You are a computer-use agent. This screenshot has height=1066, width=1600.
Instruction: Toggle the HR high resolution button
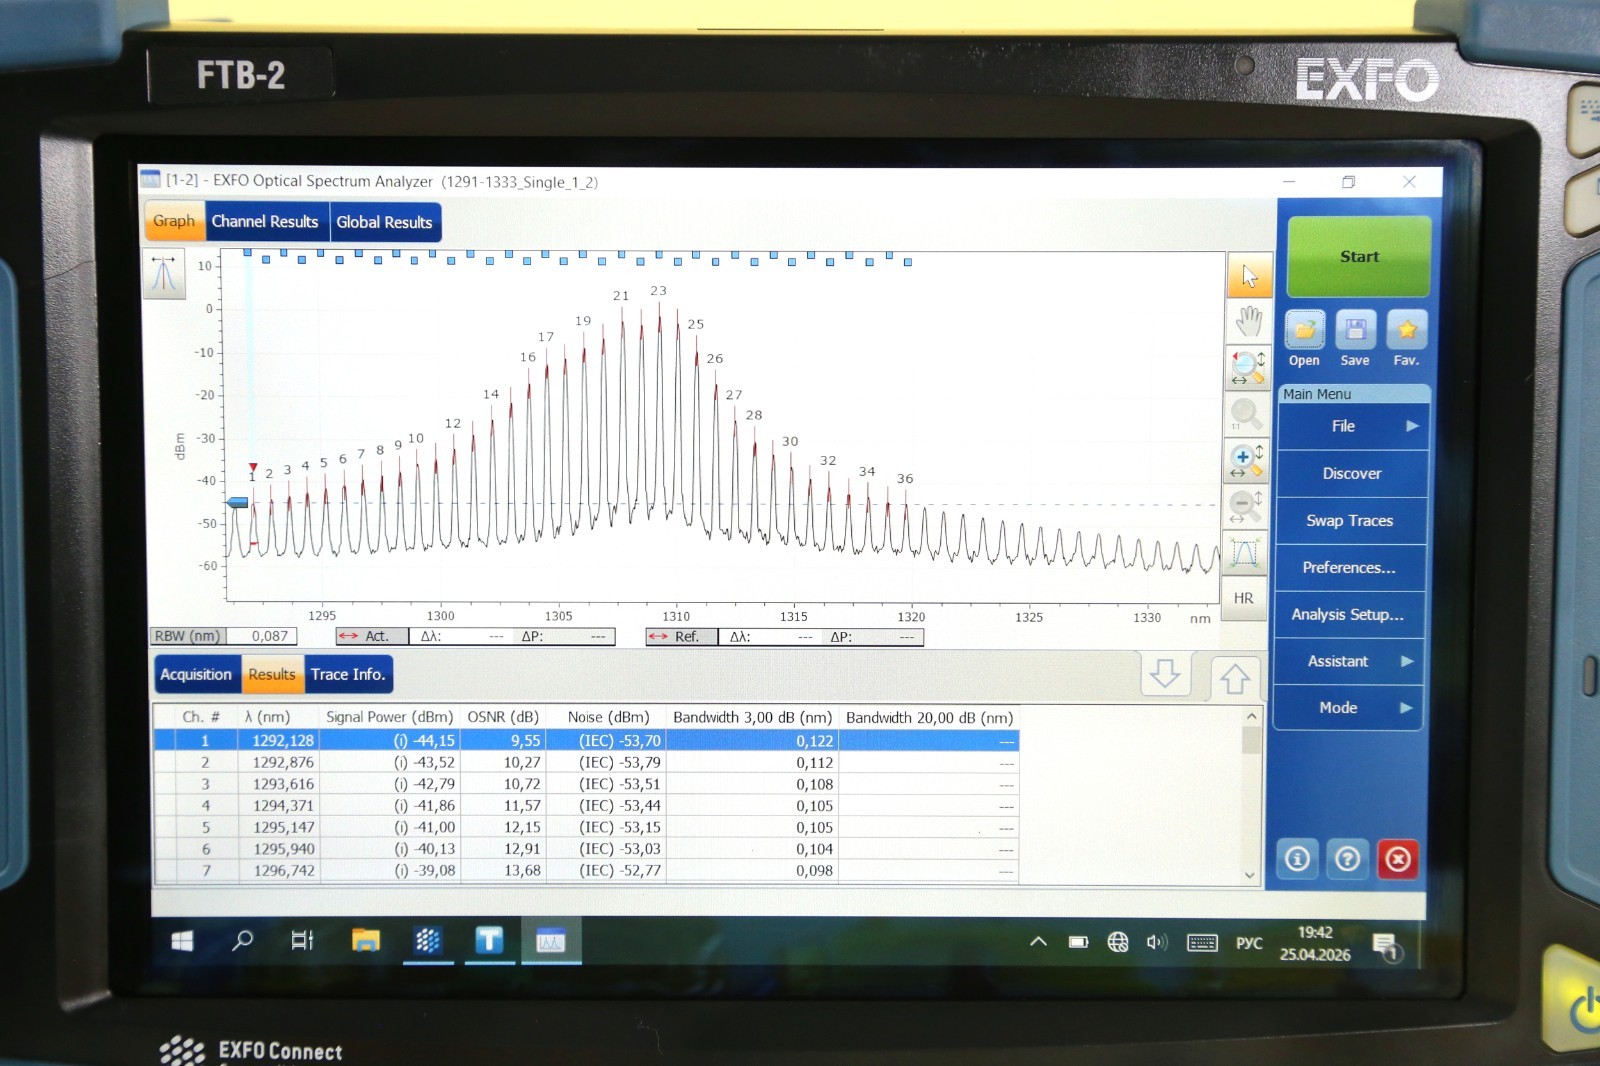[1244, 598]
